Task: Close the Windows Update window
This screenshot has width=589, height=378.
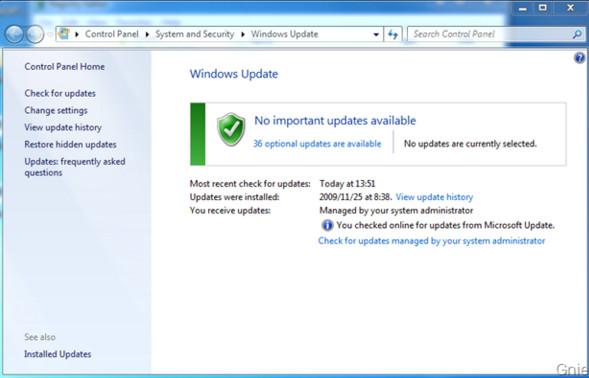Action: 570,8
